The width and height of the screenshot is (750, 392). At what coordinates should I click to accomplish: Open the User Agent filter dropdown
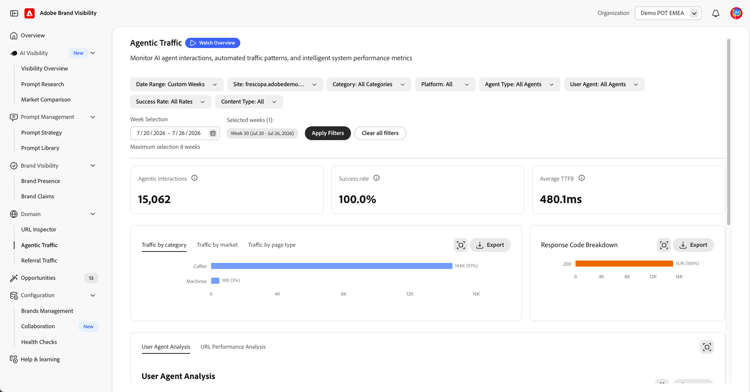(x=604, y=85)
